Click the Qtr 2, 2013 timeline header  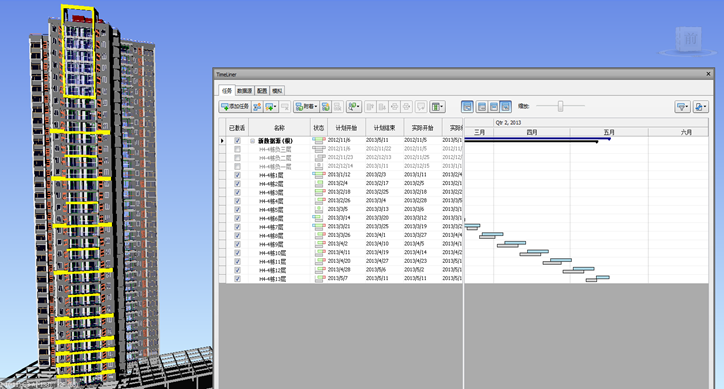click(x=508, y=123)
